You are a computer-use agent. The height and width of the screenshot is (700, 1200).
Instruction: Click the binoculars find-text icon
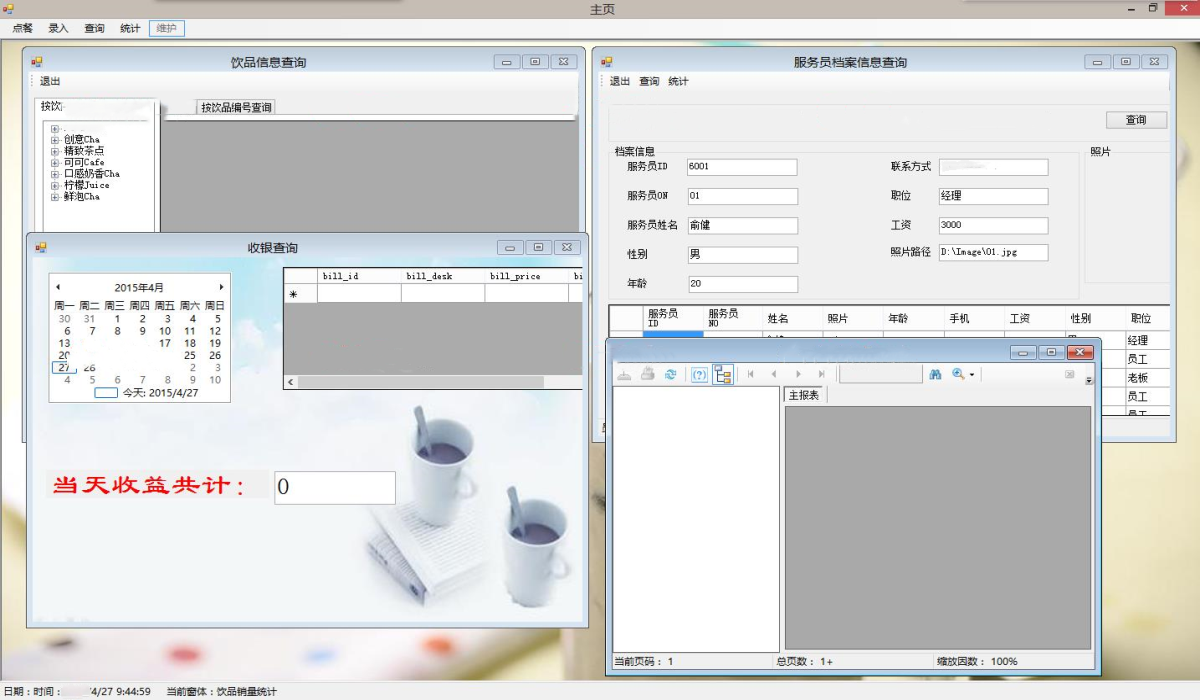[936, 374]
